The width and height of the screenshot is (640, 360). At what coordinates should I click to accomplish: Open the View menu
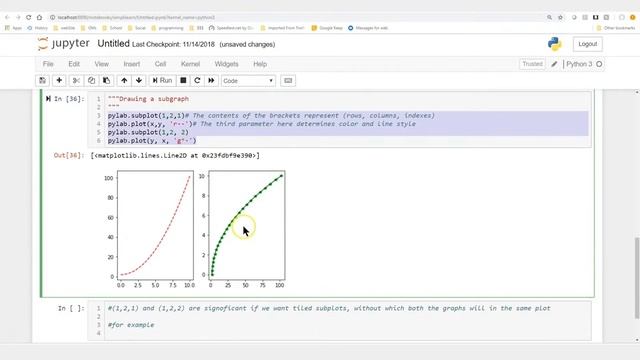click(x=102, y=64)
